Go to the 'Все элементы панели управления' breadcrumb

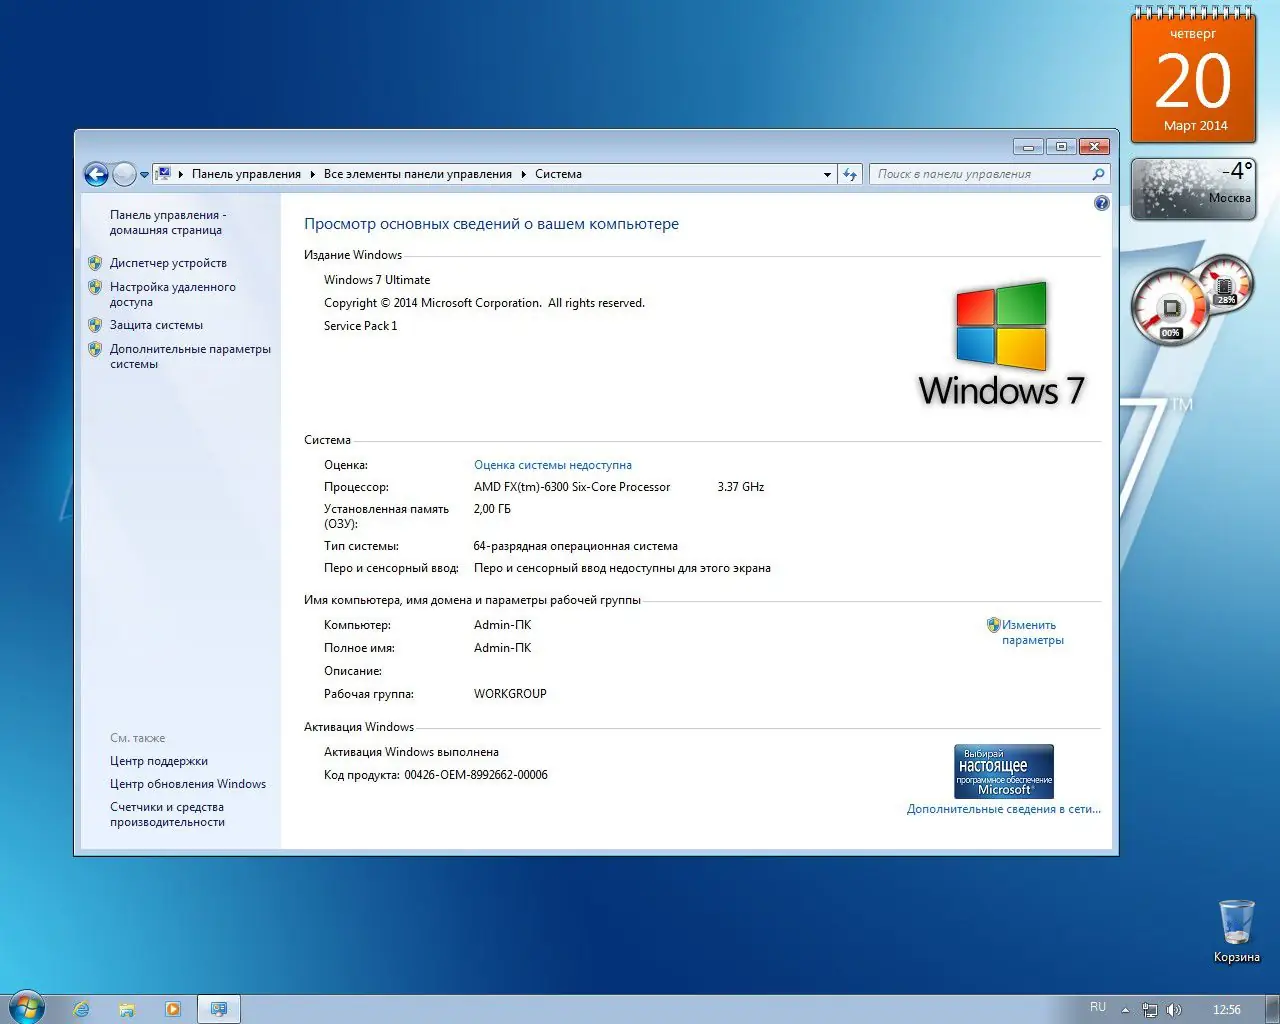pos(418,174)
